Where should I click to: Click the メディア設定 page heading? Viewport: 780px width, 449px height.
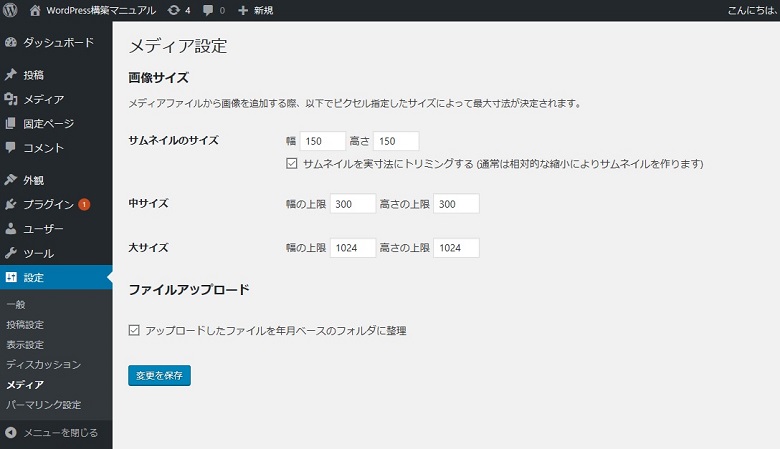[178, 46]
